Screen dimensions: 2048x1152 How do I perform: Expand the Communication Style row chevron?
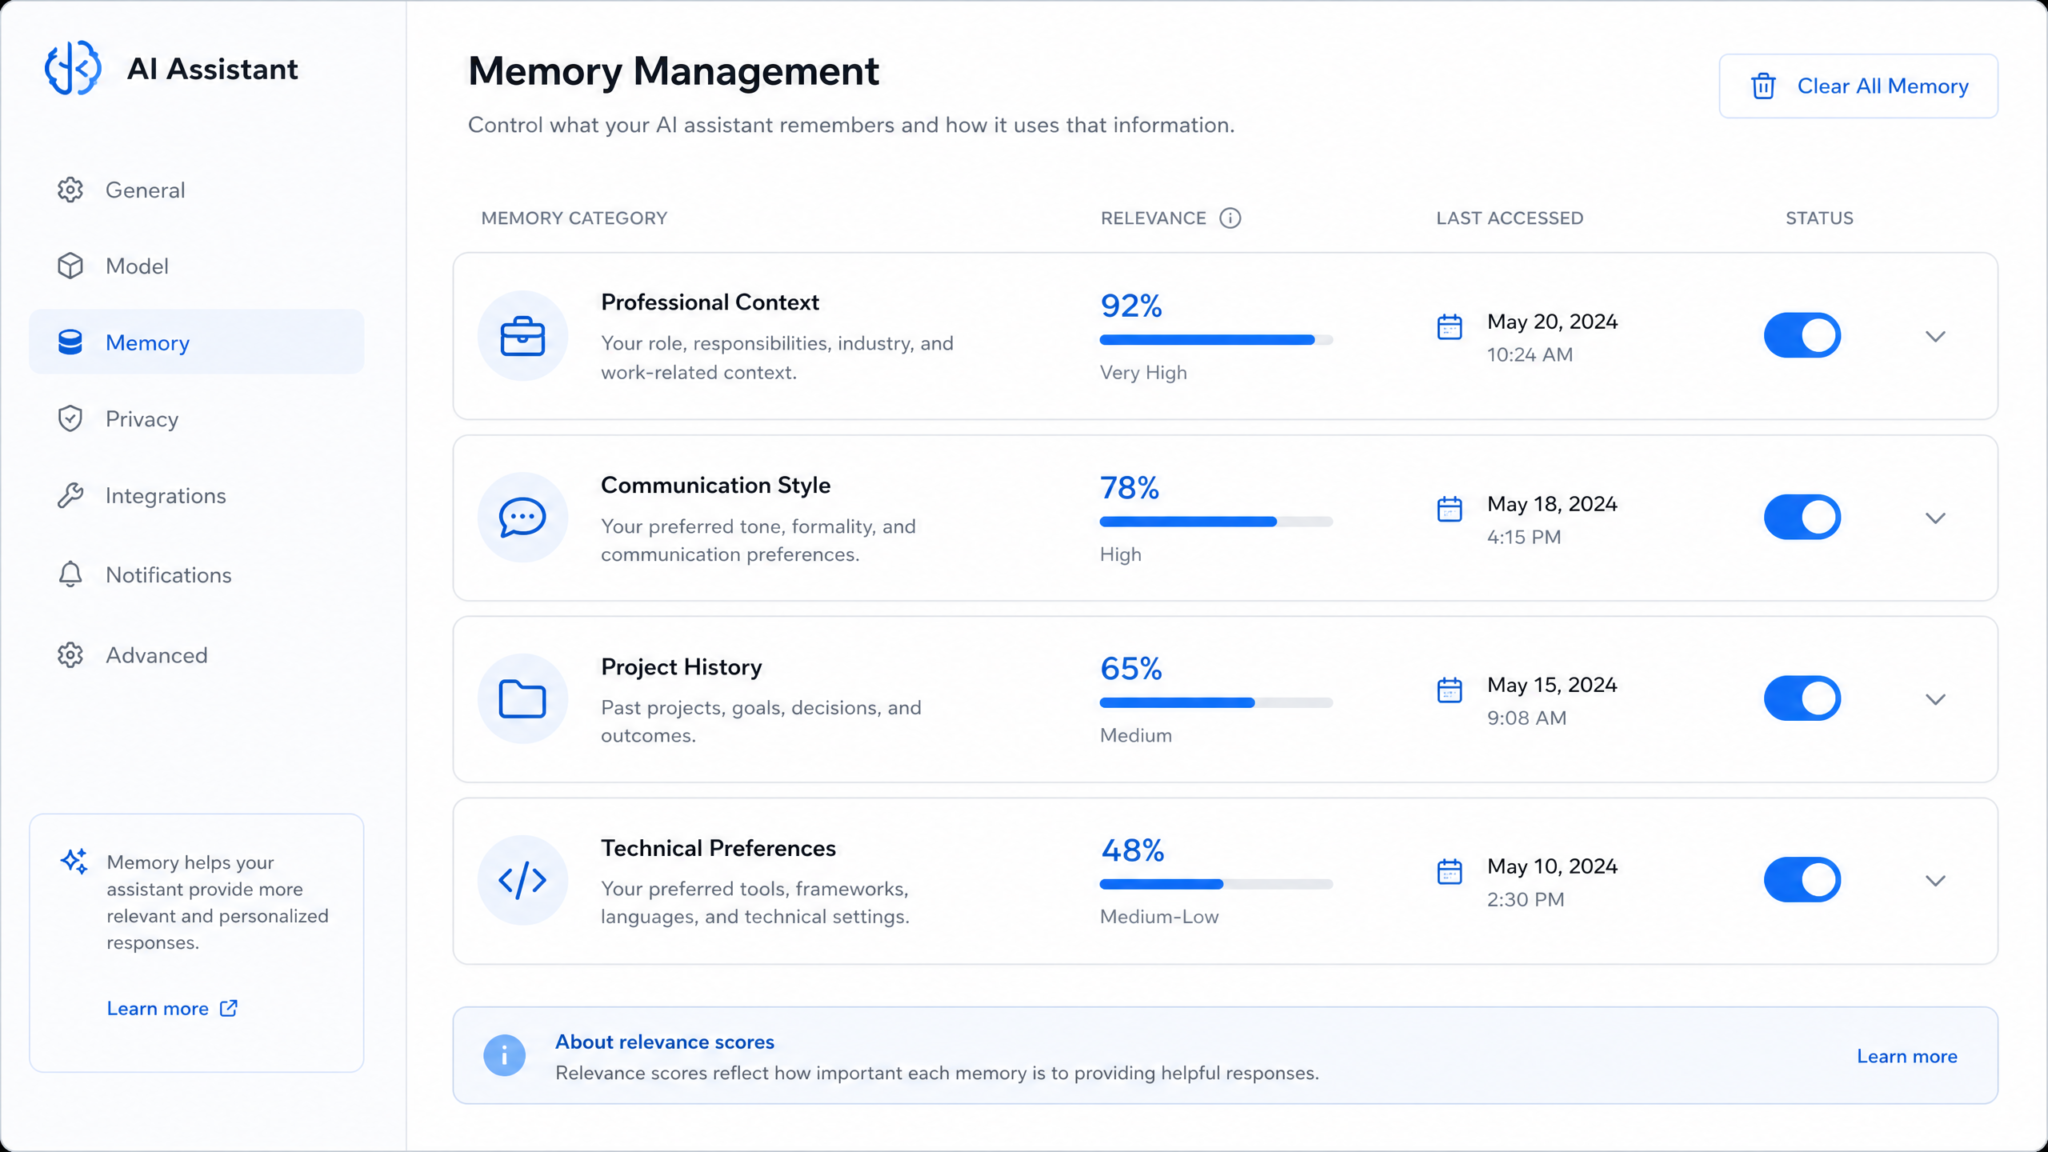click(1935, 518)
